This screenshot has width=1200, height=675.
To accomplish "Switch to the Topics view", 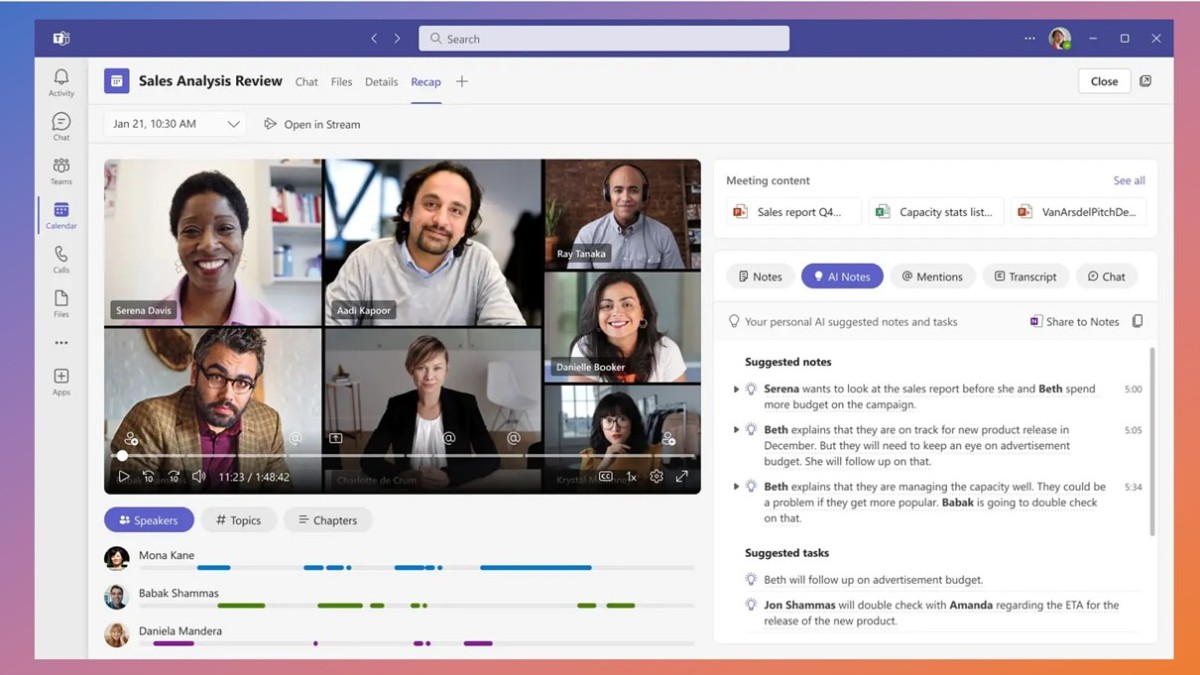I will (x=238, y=520).
